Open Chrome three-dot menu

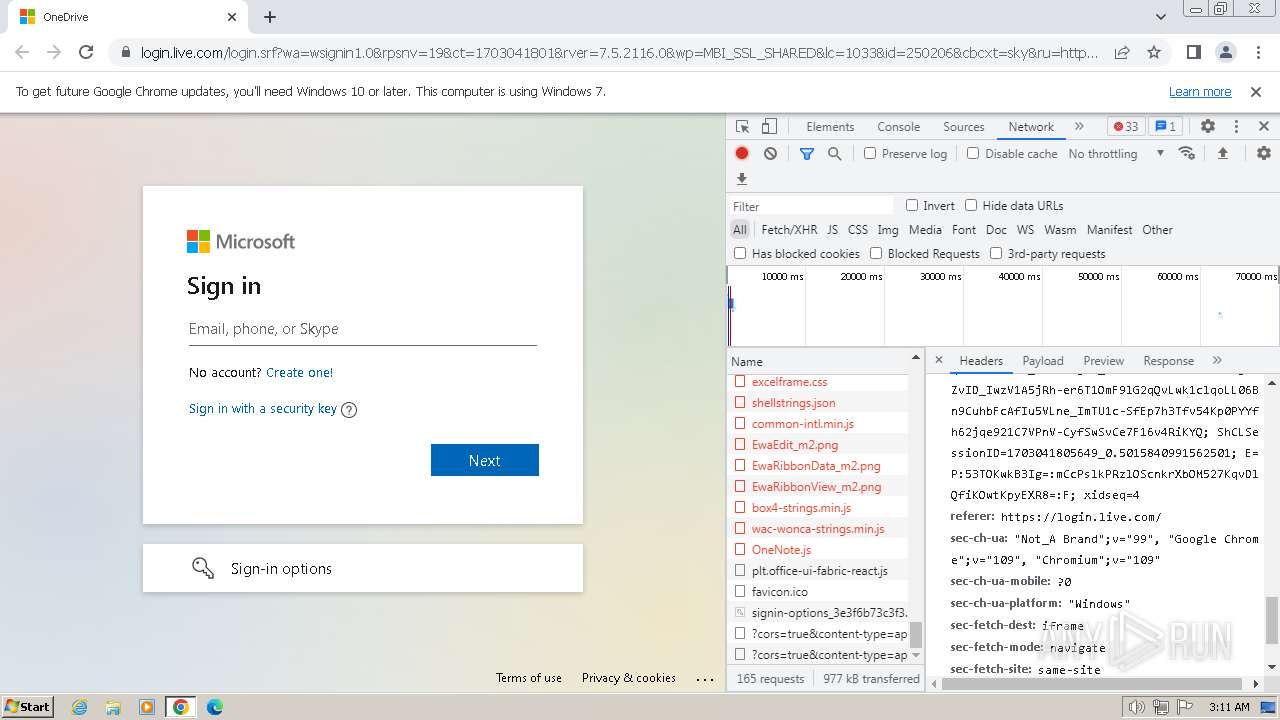[x=1257, y=52]
